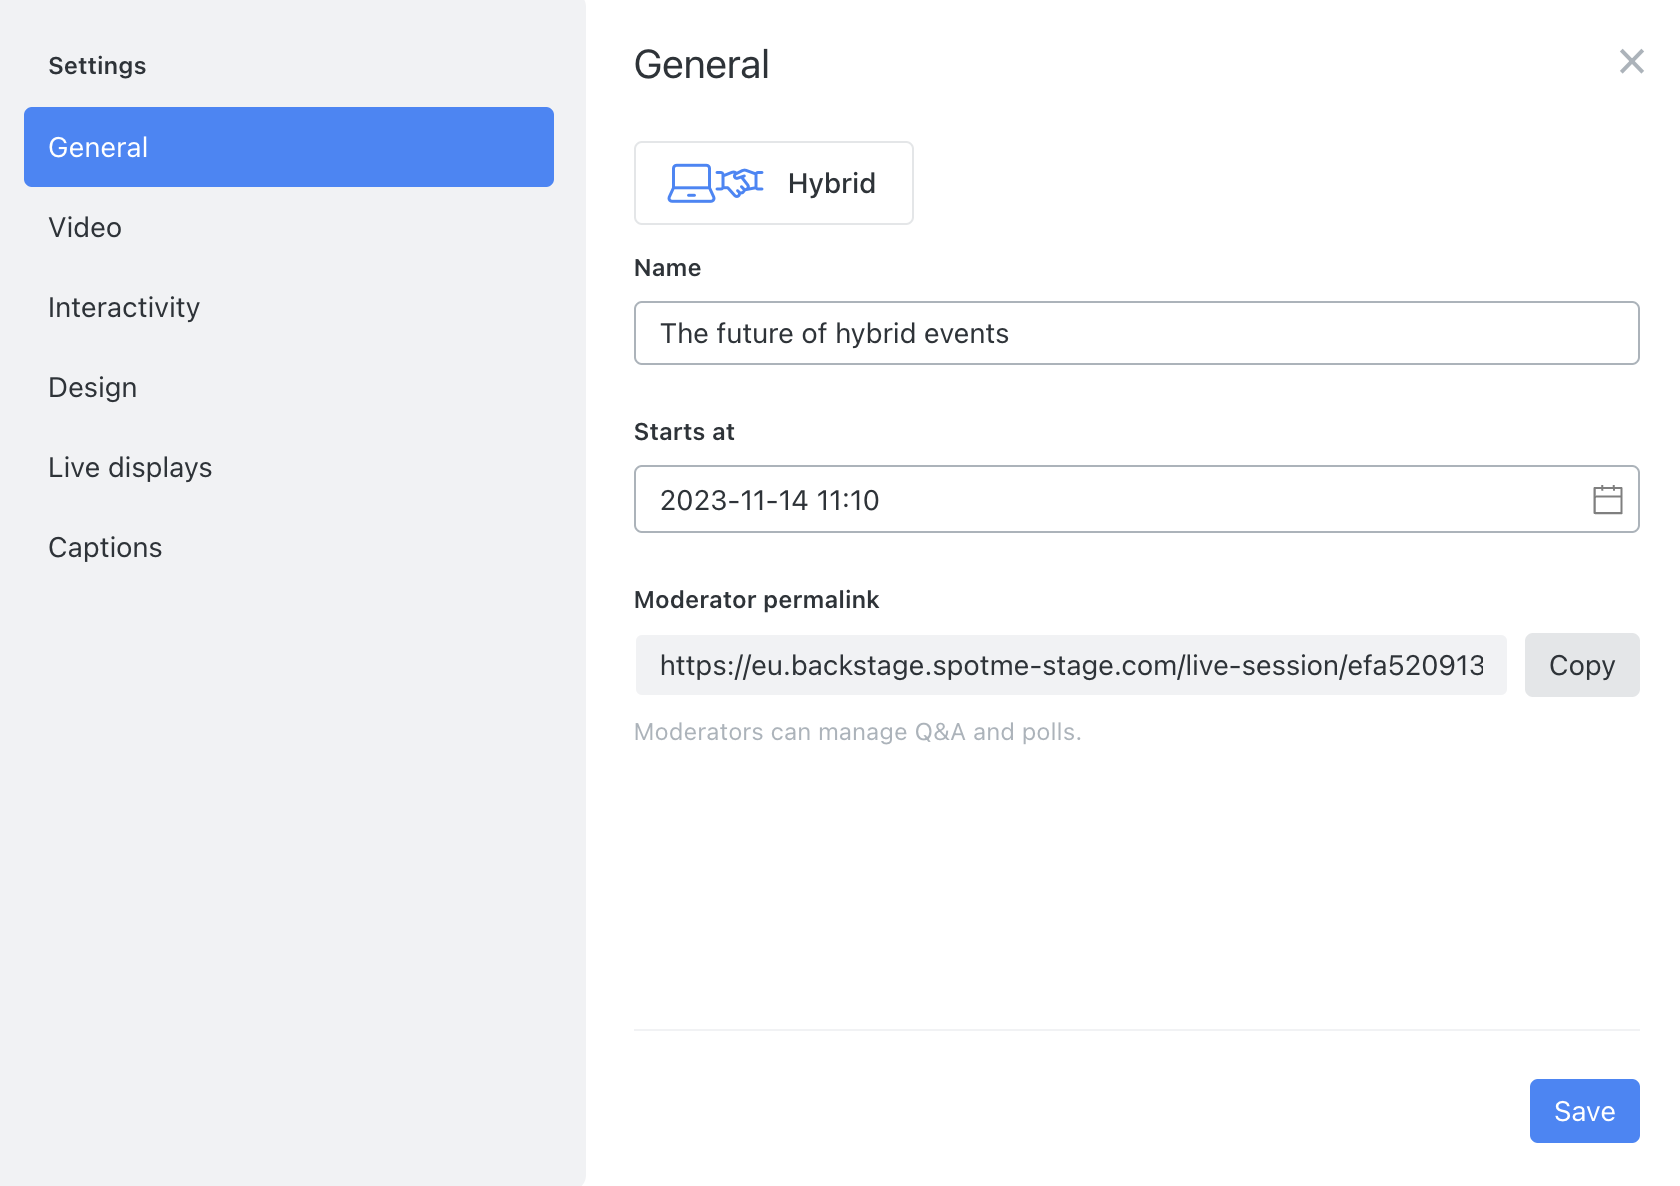Screen dimensions: 1680x1186
Task: Open the Video settings section
Action: [289, 227]
